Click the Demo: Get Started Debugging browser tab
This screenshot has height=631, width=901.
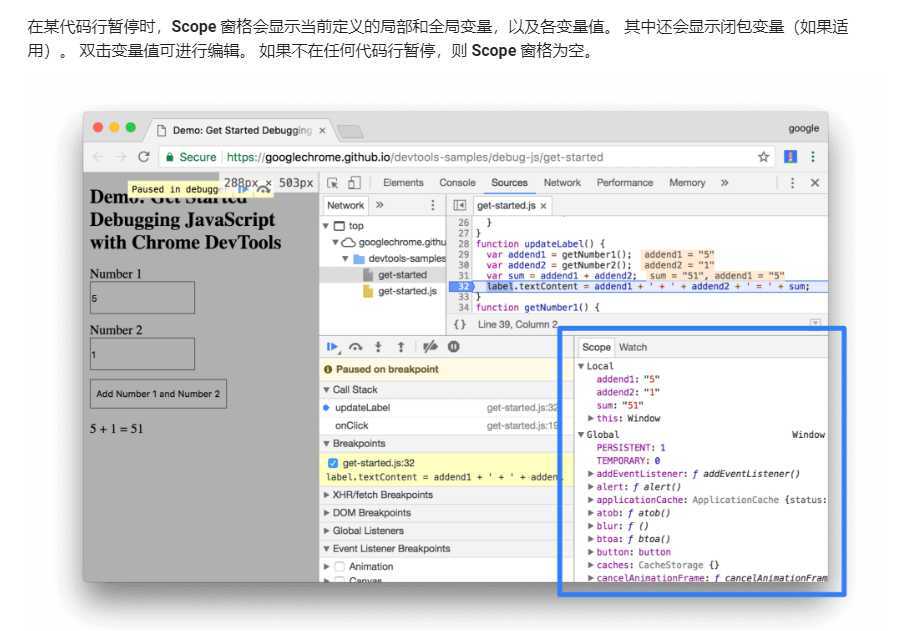(242, 130)
